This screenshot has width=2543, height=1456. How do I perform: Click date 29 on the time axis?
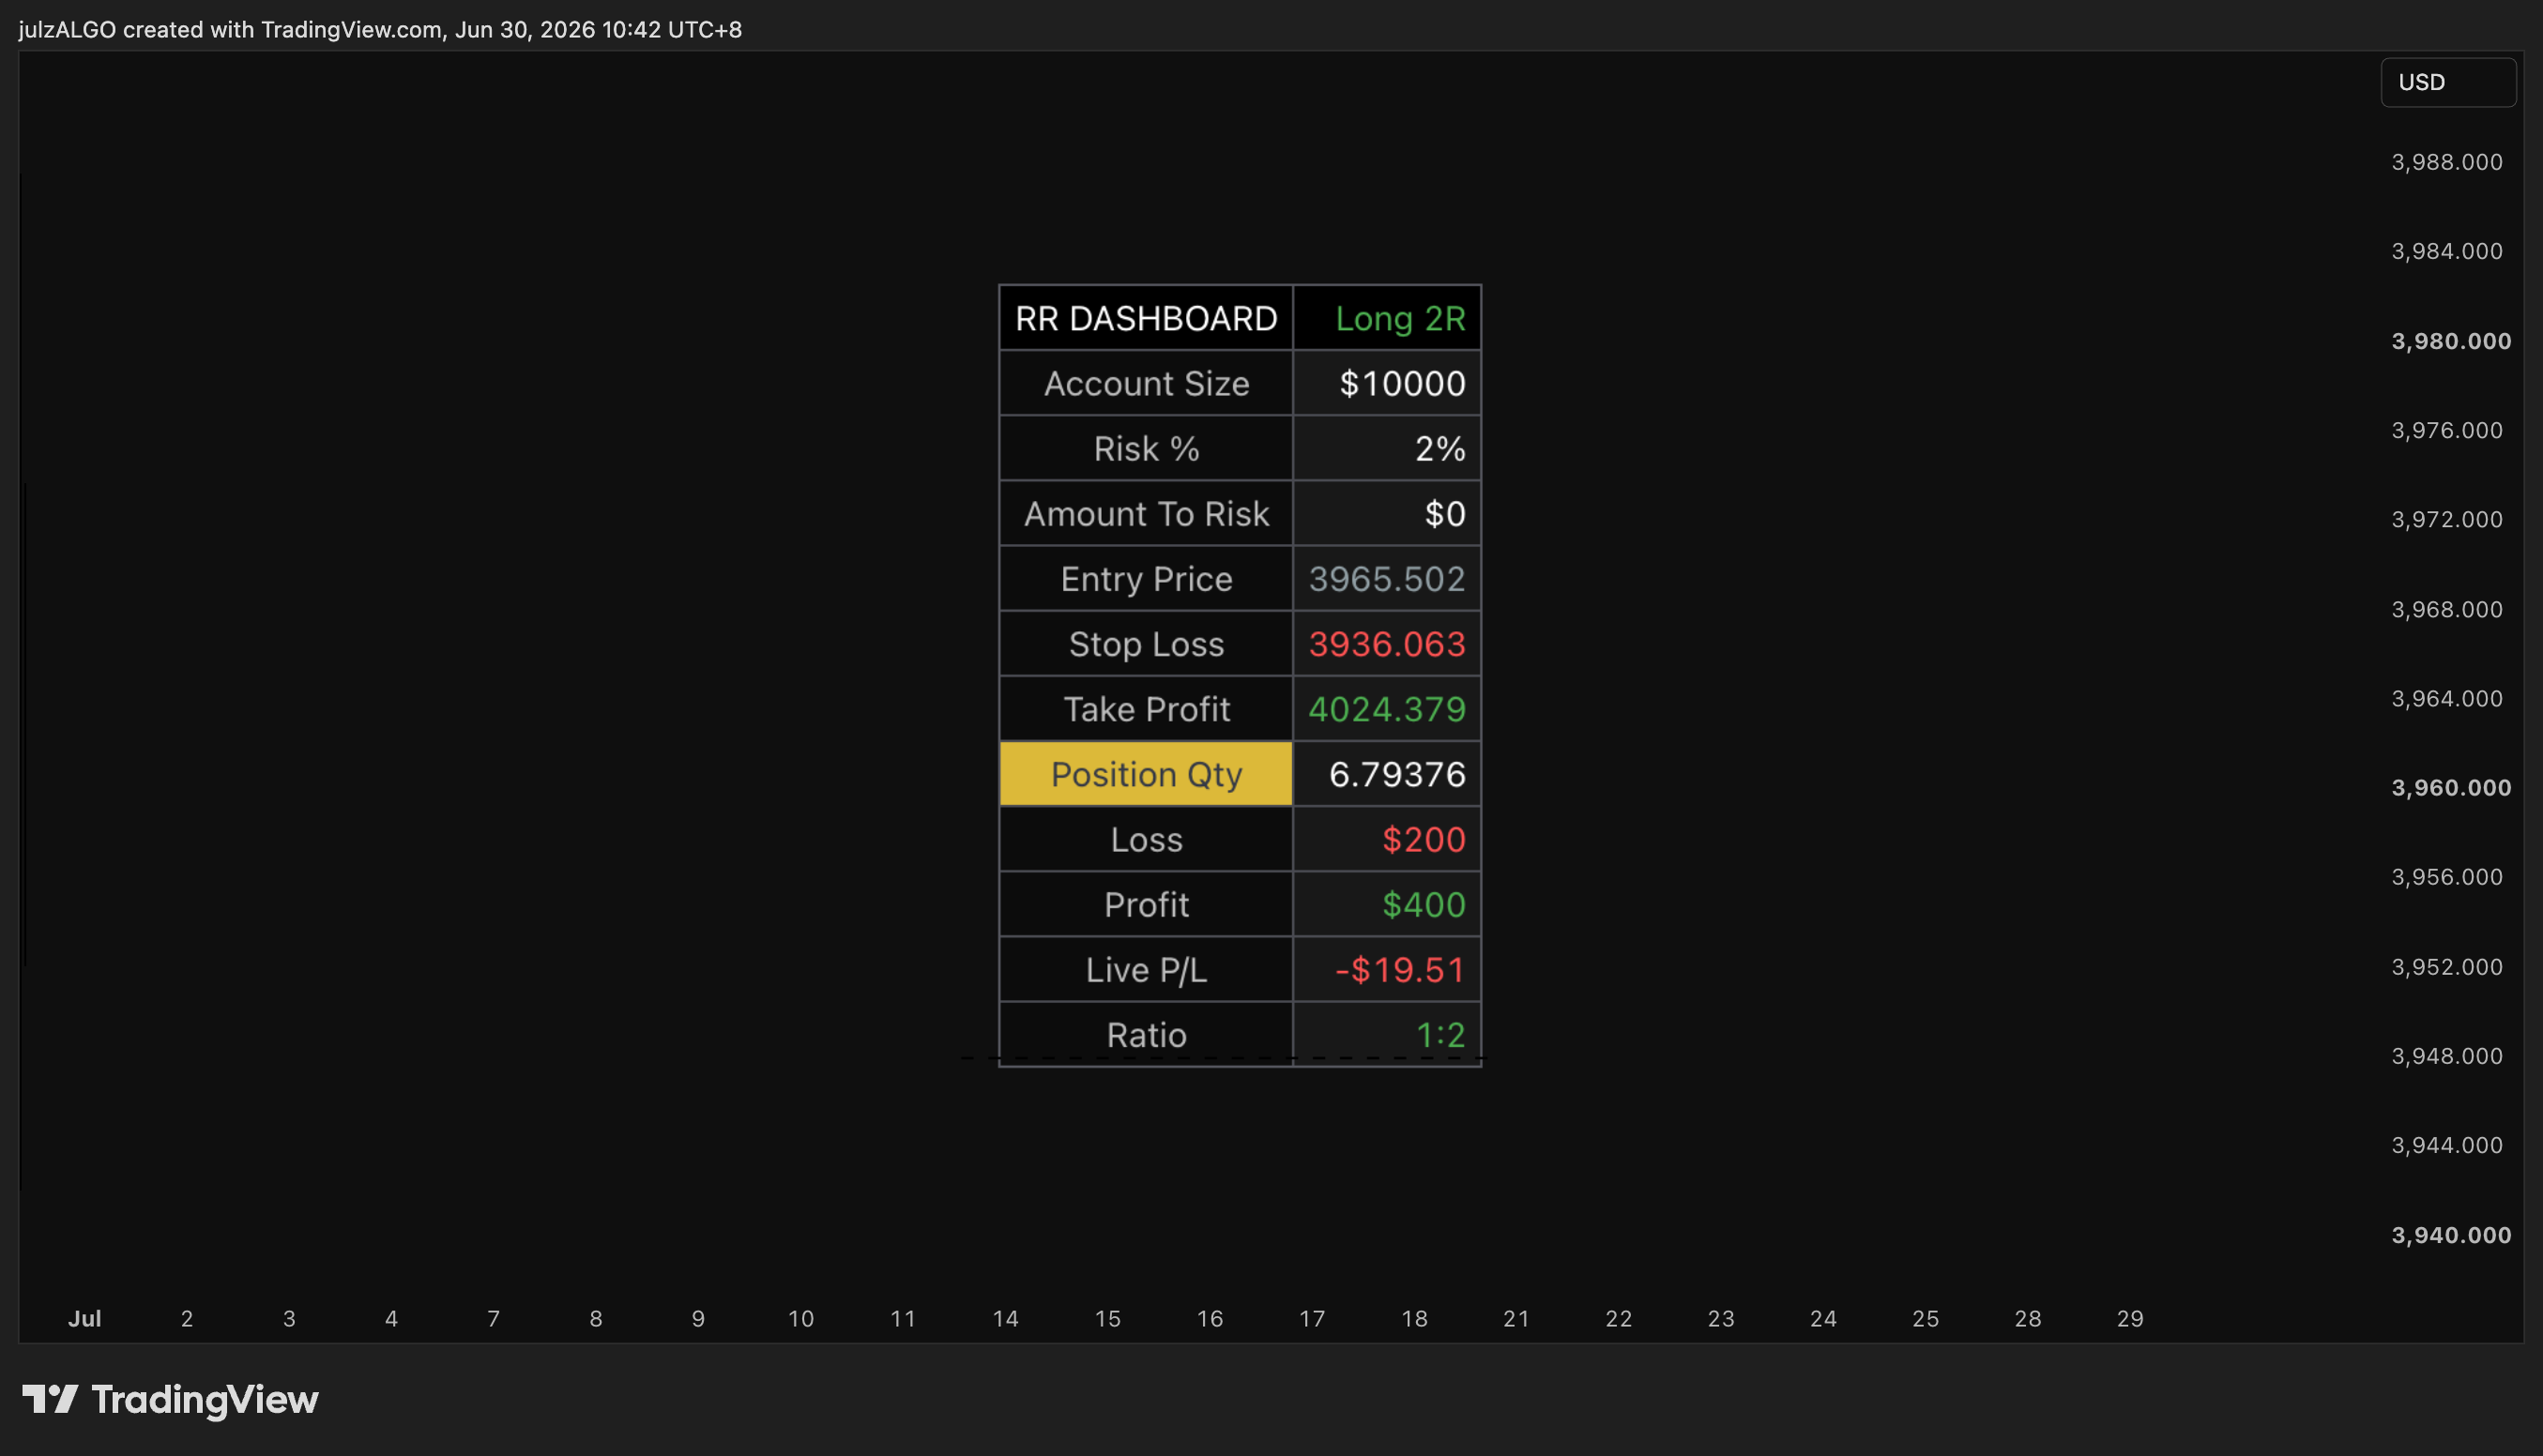tap(2130, 1318)
